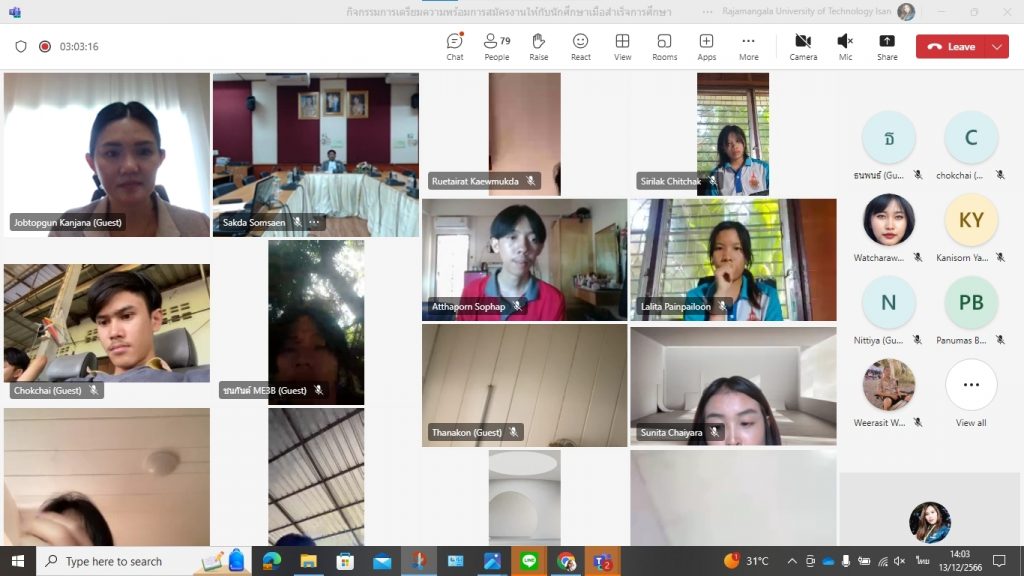The width and height of the screenshot is (1024, 576).
Task: Show the People participants list
Action: (x=496, y=46)
